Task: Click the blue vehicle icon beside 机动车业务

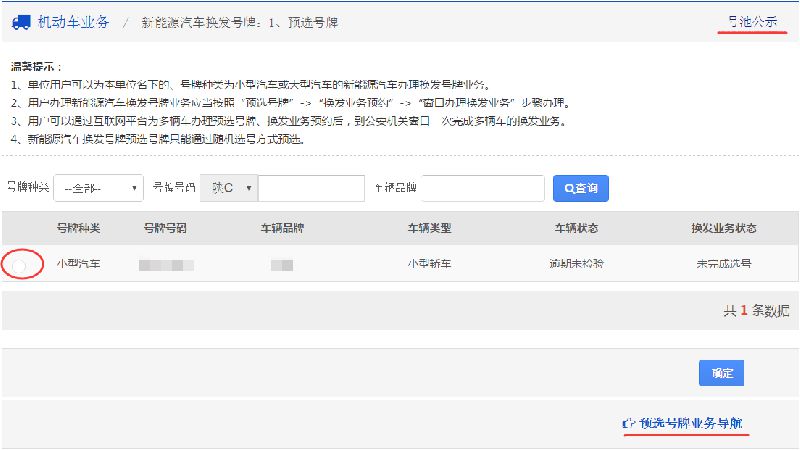Action: tap(21, 22)
